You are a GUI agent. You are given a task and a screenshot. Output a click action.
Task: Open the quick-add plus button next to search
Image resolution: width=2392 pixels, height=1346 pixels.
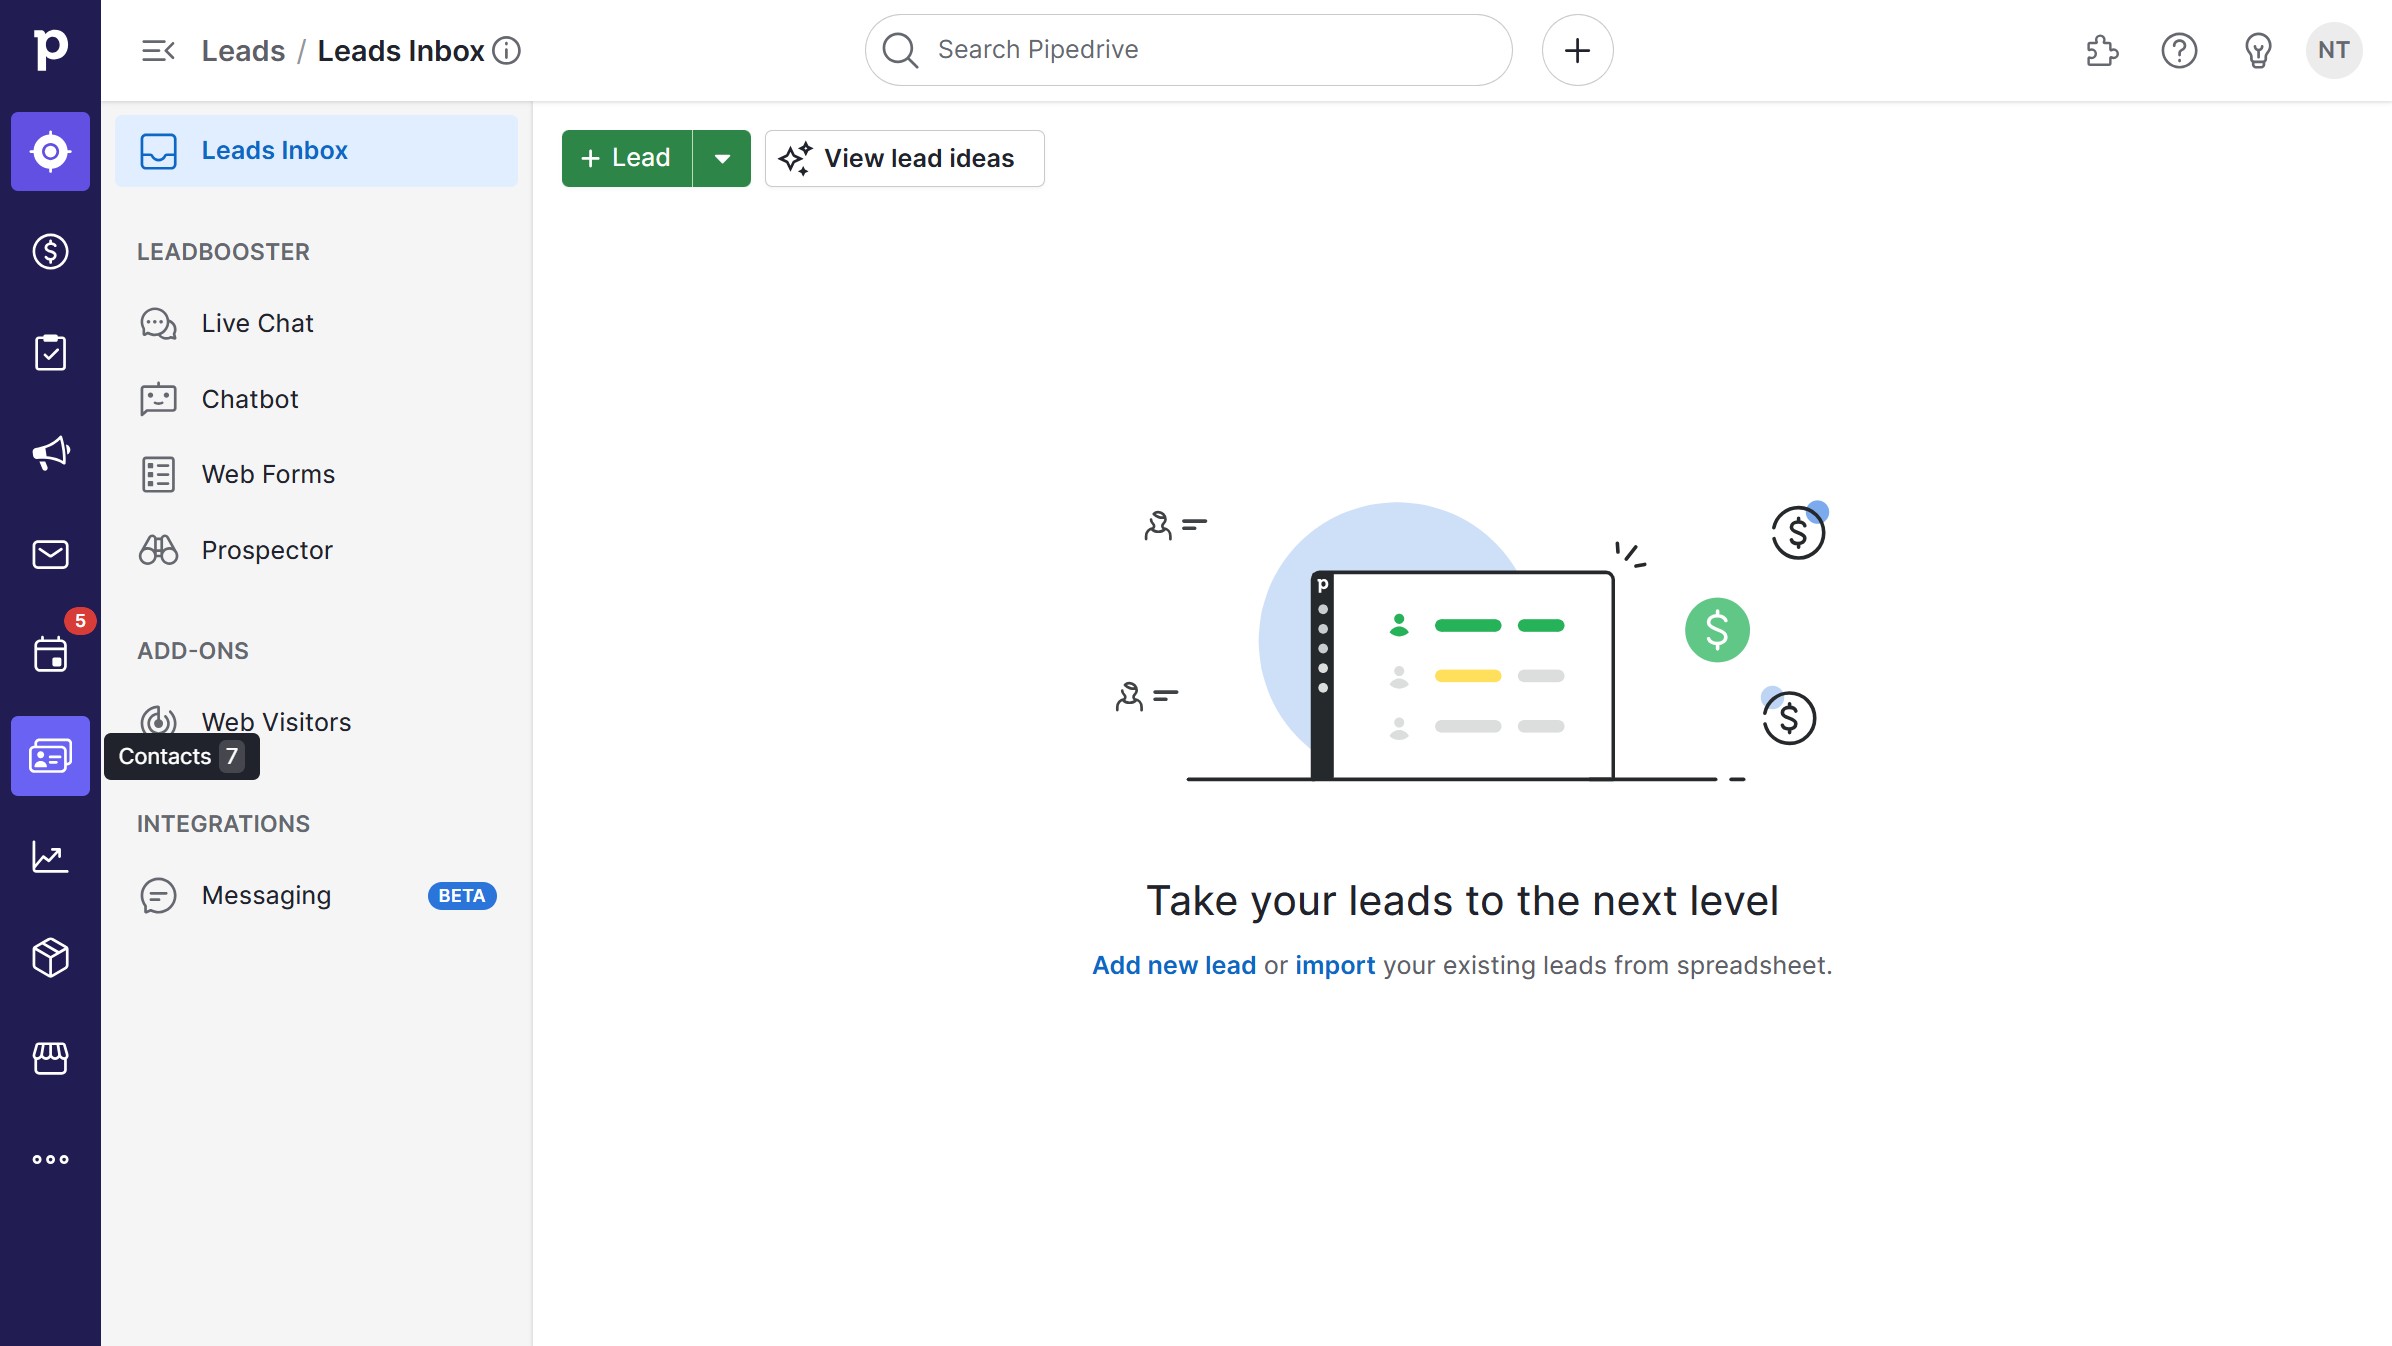(x=1577, y=50)
